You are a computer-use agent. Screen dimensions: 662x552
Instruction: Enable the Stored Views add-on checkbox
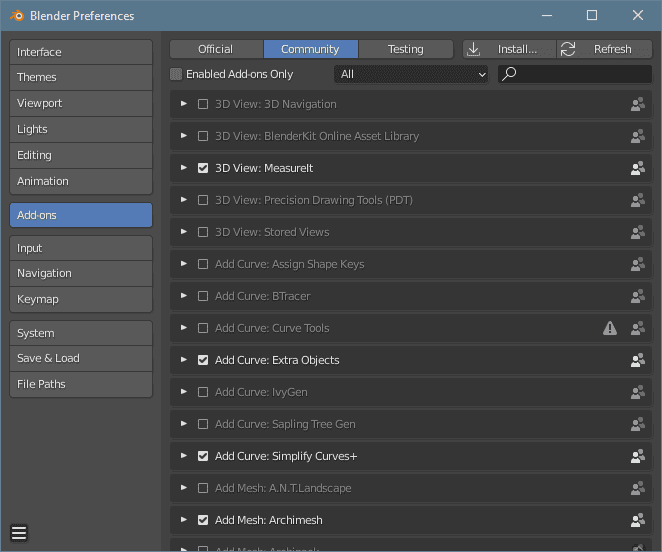203,232
